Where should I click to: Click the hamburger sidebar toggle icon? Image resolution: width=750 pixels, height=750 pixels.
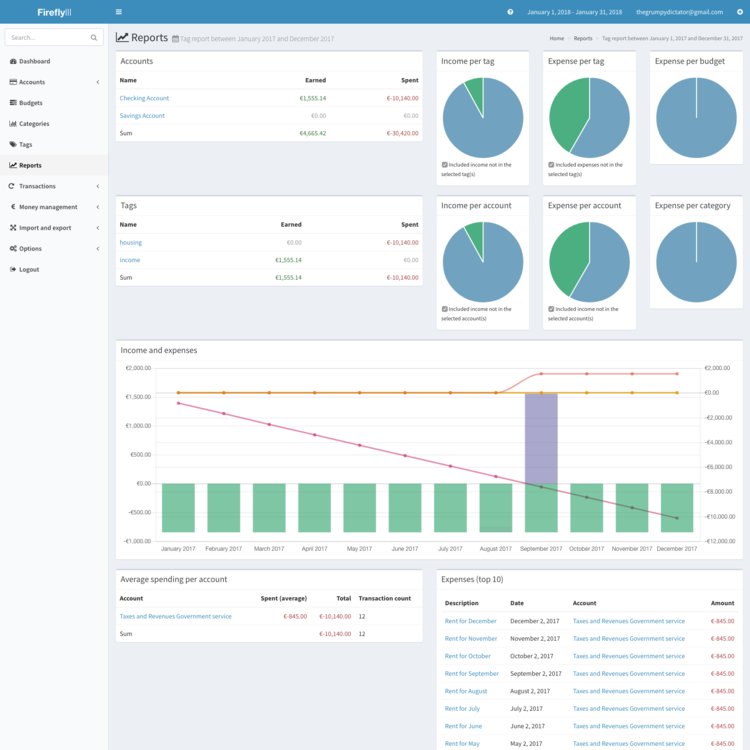pos(119,12)
